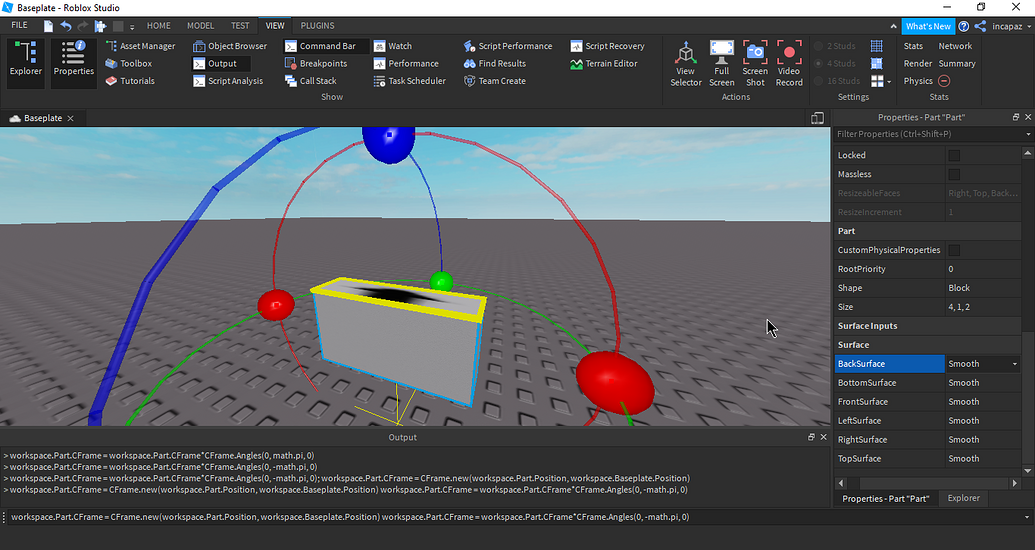Open Script Analysis
Viewport: 1035px width, 550px height.
click(228, 81)
